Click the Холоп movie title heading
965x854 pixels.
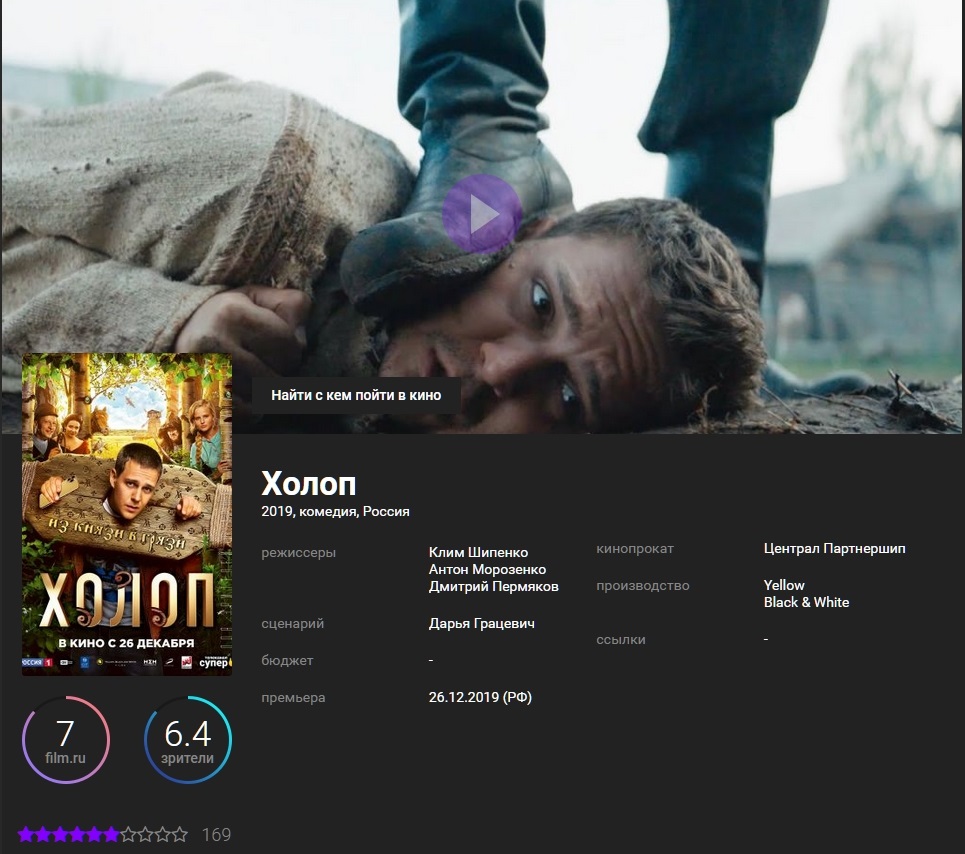308,484
